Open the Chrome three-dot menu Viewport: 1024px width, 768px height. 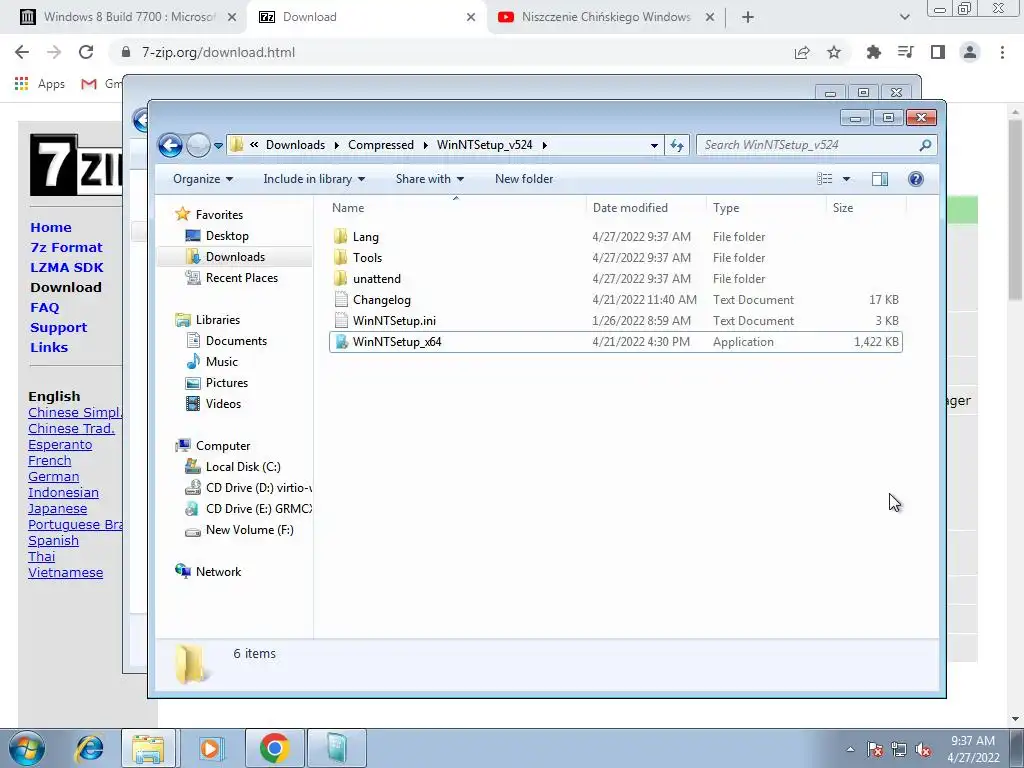pos(1002,52)
